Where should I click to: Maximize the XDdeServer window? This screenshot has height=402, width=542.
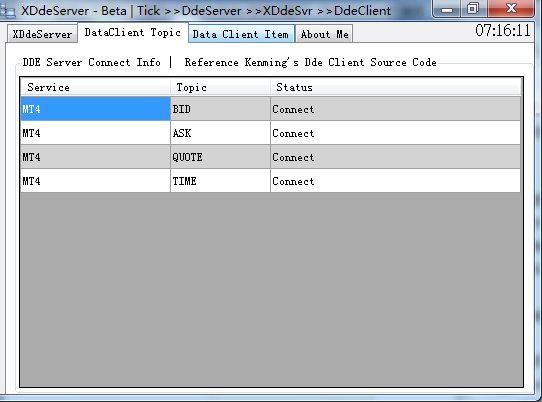[473, 9]
